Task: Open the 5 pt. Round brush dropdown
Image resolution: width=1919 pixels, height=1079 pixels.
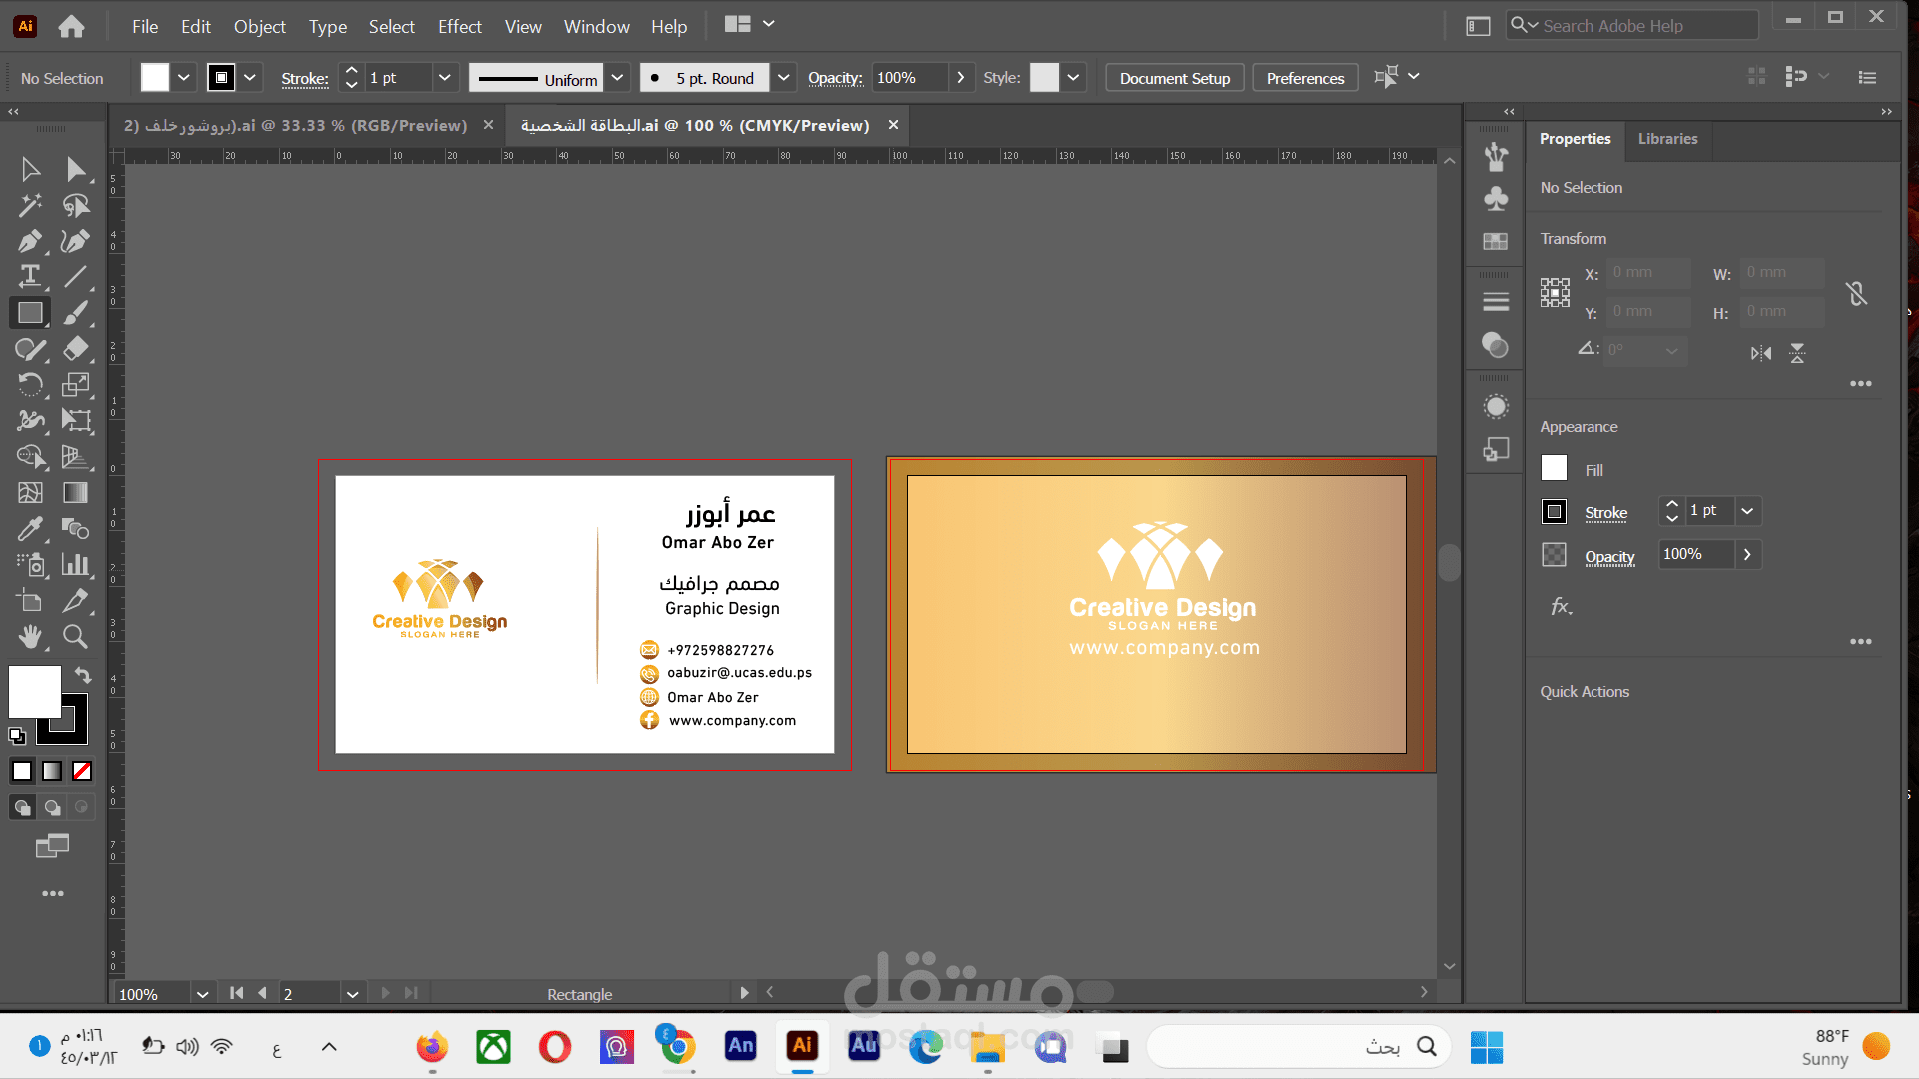Action: click(784, 78)
